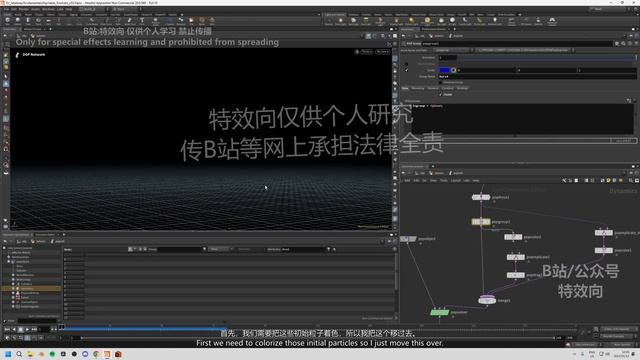This screenshot has height=360, width=640.
Task: Select the highlighted row in the spreadsheet tree
Action: (x=31, y=289)
